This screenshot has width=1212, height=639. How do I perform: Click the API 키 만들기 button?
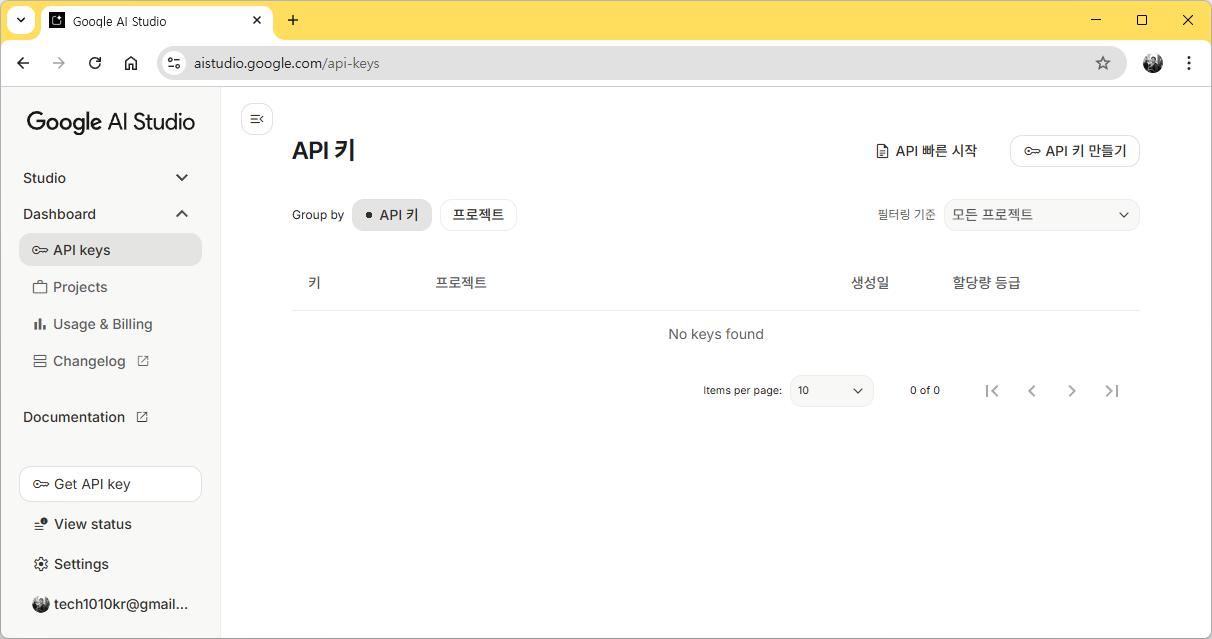(x=1075, y=151)
